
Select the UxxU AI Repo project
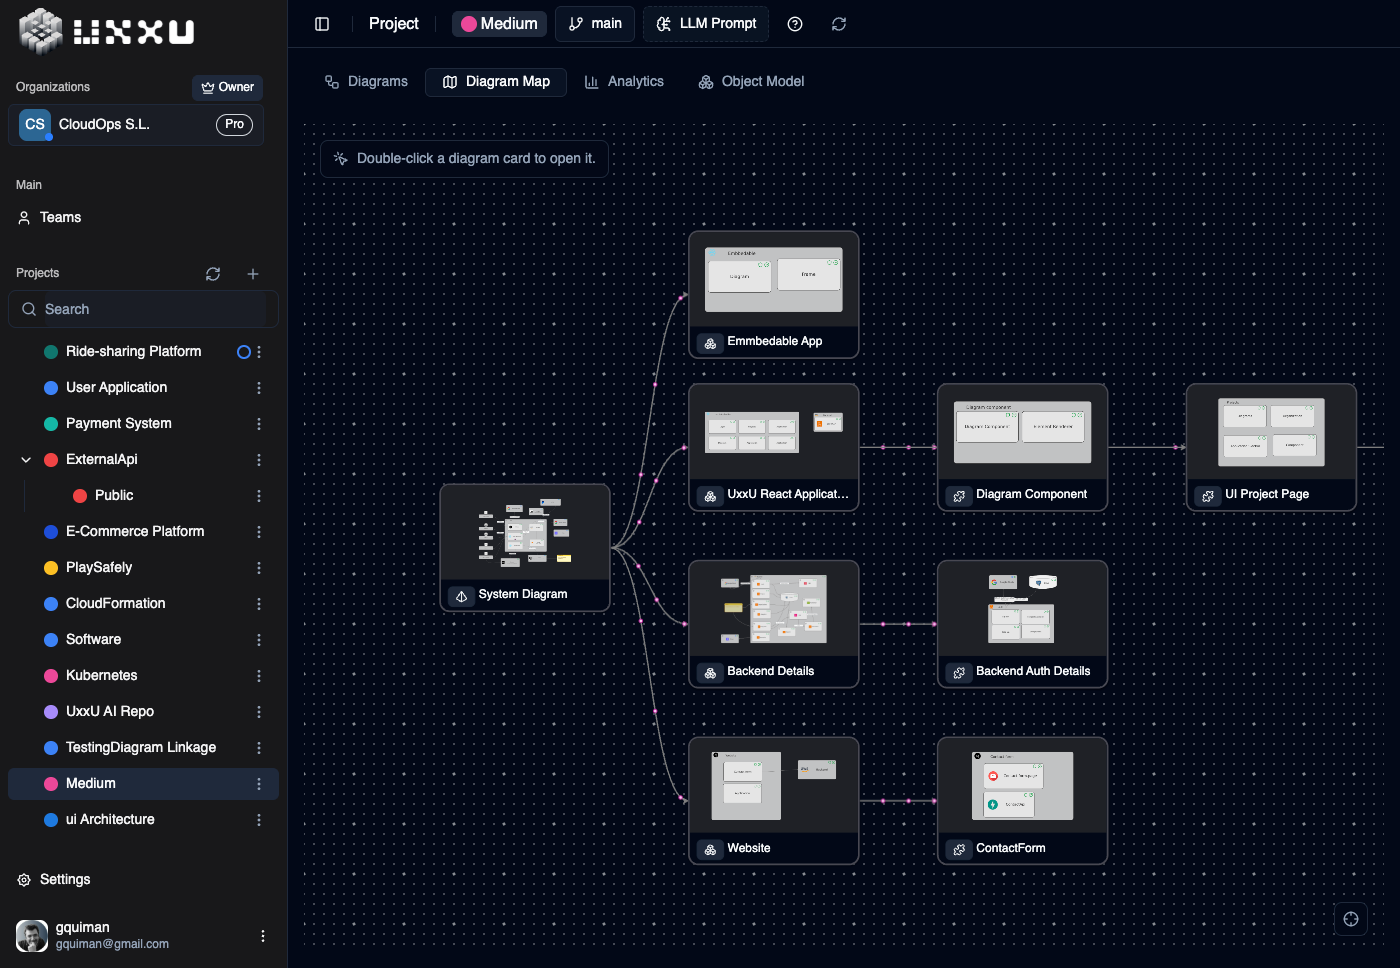tap(143, 712)
